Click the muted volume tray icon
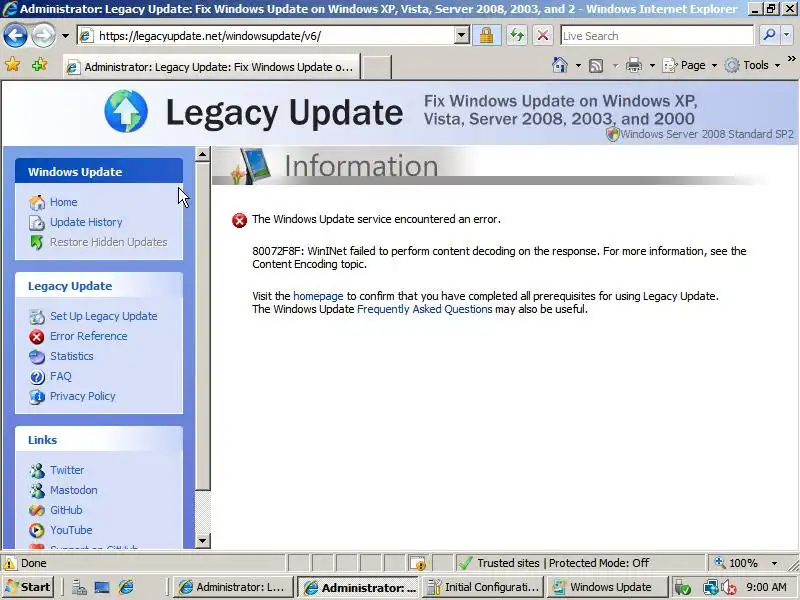Image resolution: width=800 pixels, height=600 pixels. [x=729, y=588]
